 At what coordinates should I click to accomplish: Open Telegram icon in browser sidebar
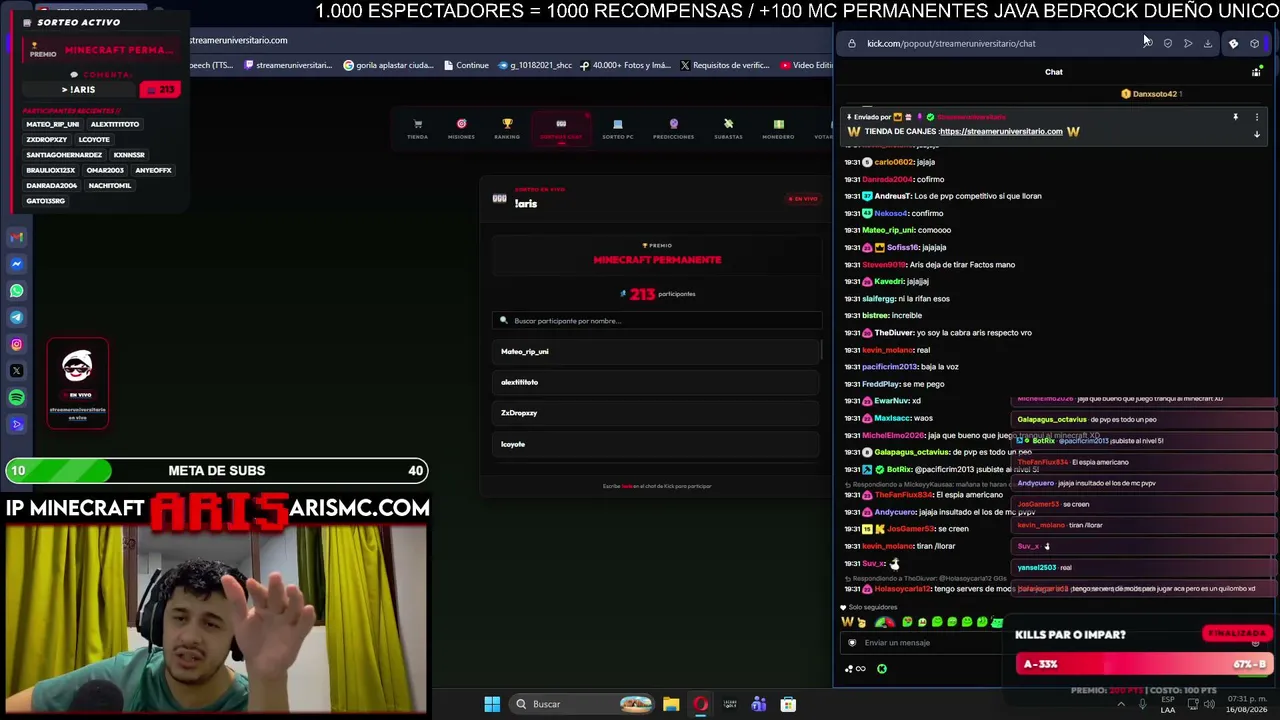pos(16,317)
